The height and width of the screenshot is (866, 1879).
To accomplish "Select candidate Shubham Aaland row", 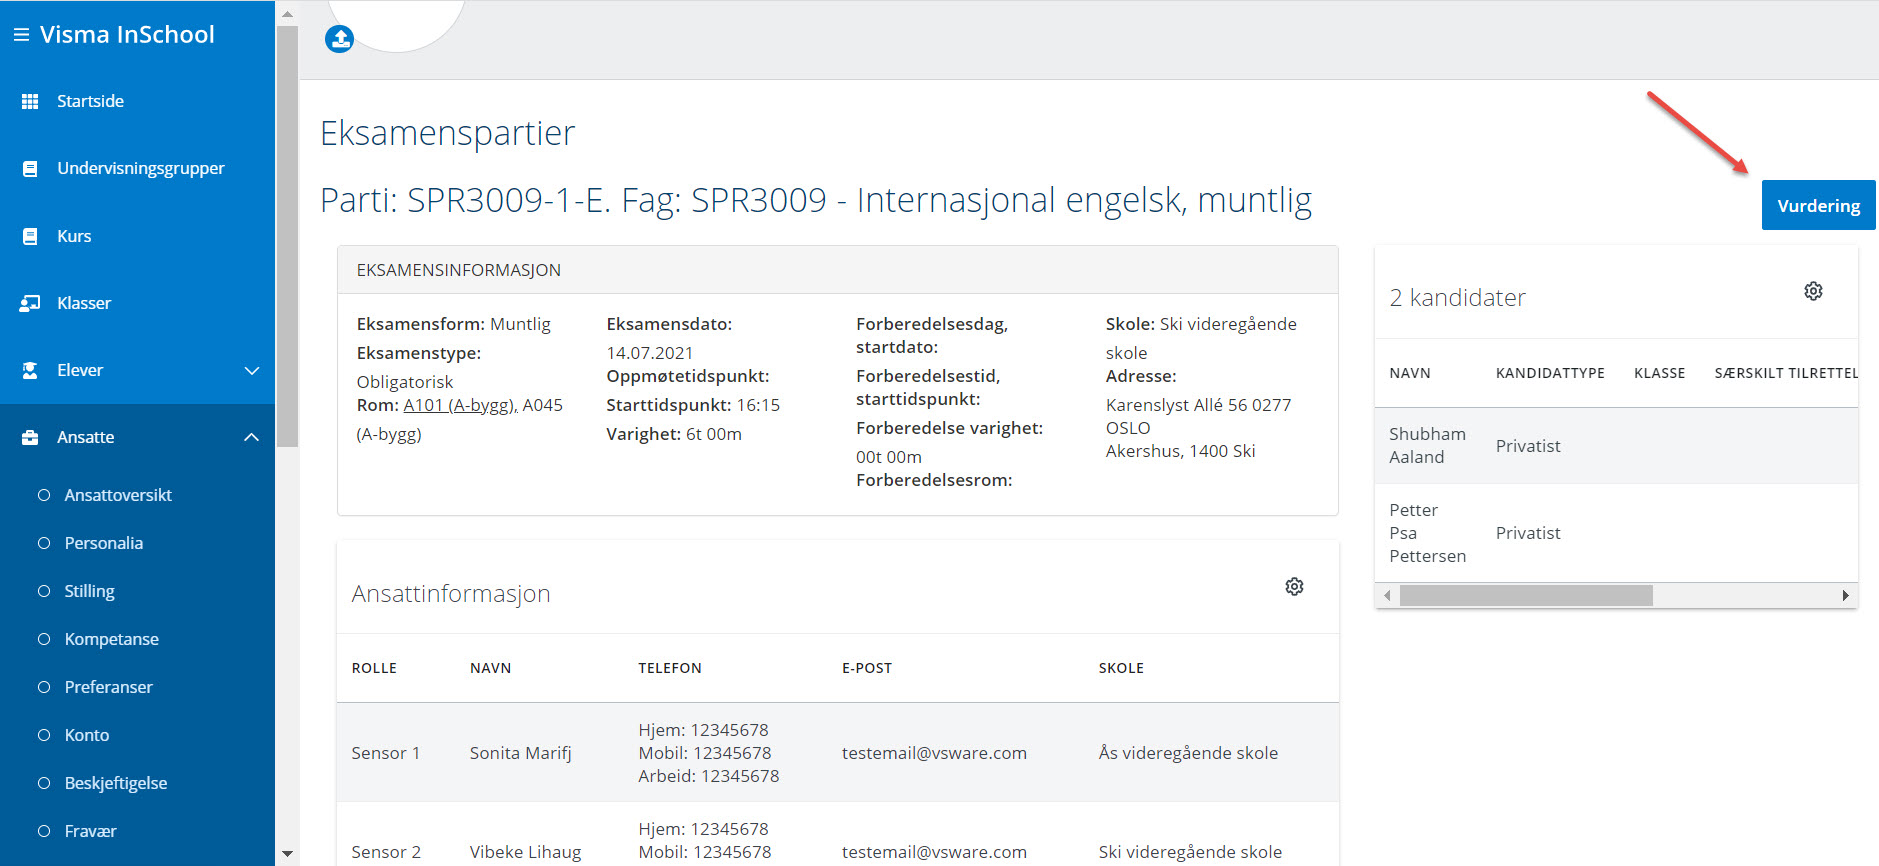I will [1616, 446].
